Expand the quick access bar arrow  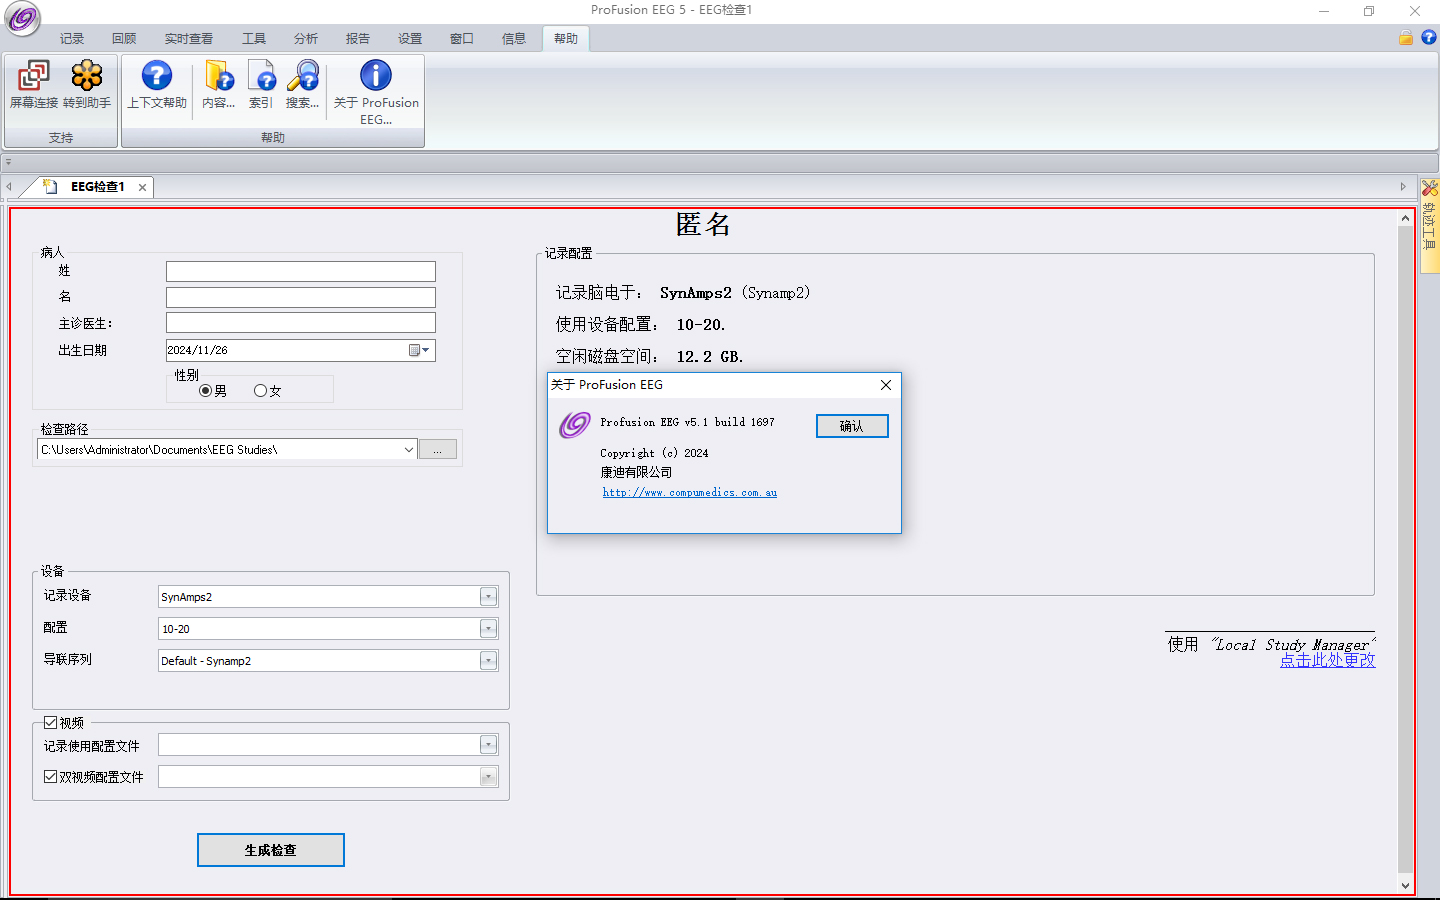(x=8, y=161)
